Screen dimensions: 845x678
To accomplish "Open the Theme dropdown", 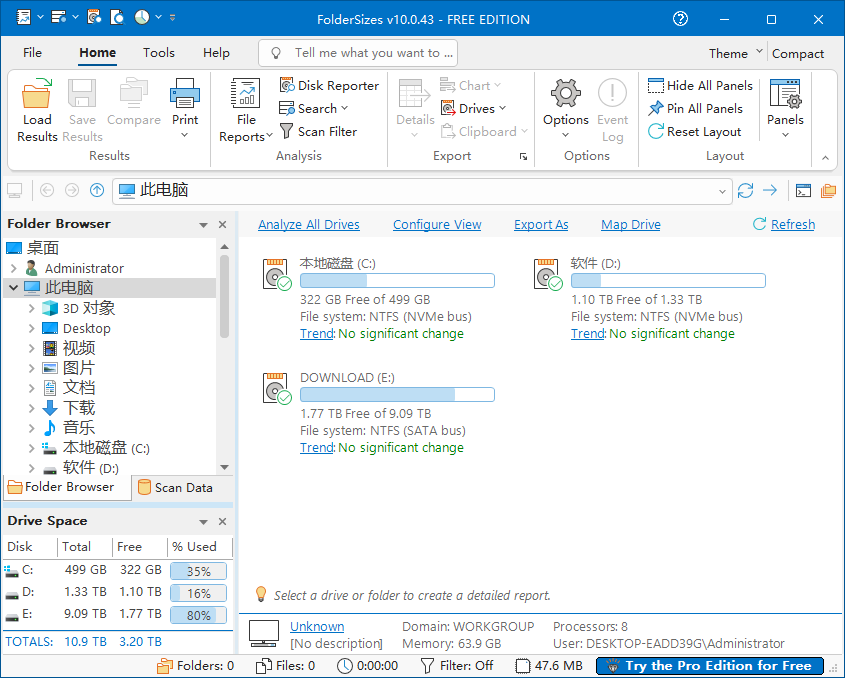I will coord(735,54).
